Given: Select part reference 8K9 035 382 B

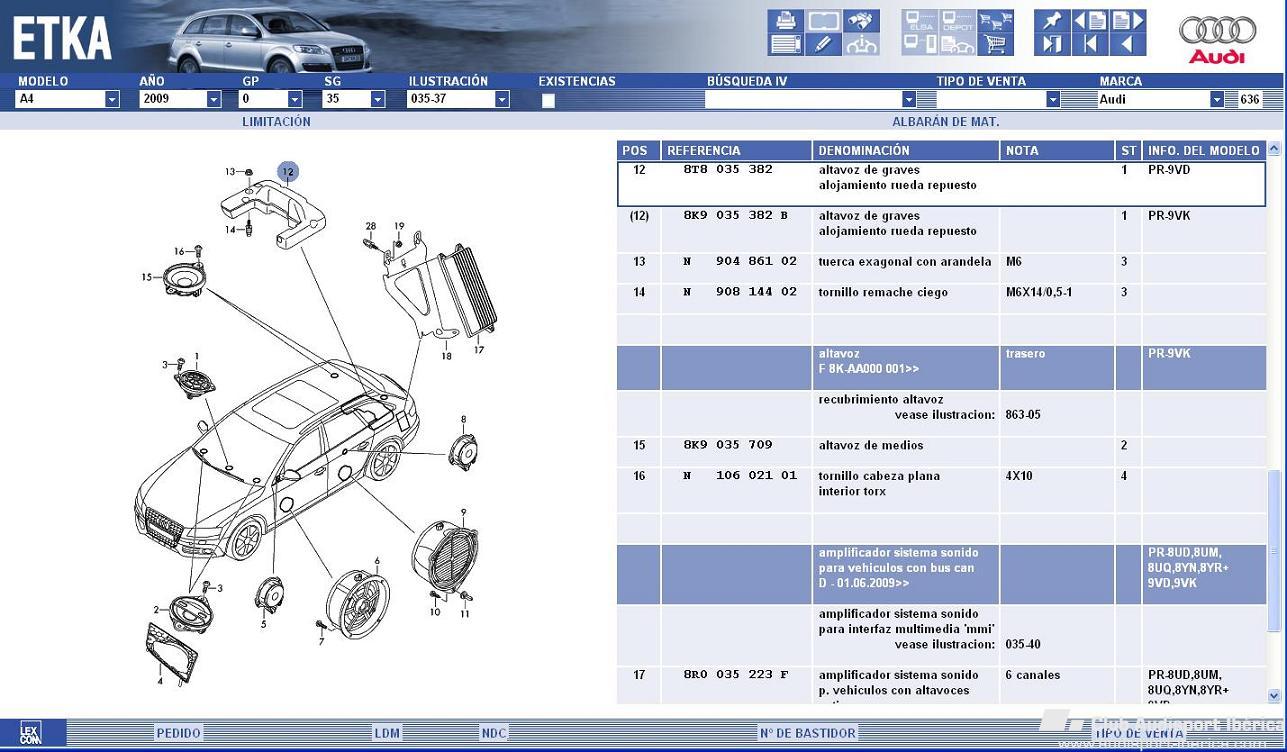Looking at the screenshot, I should 736,216.
